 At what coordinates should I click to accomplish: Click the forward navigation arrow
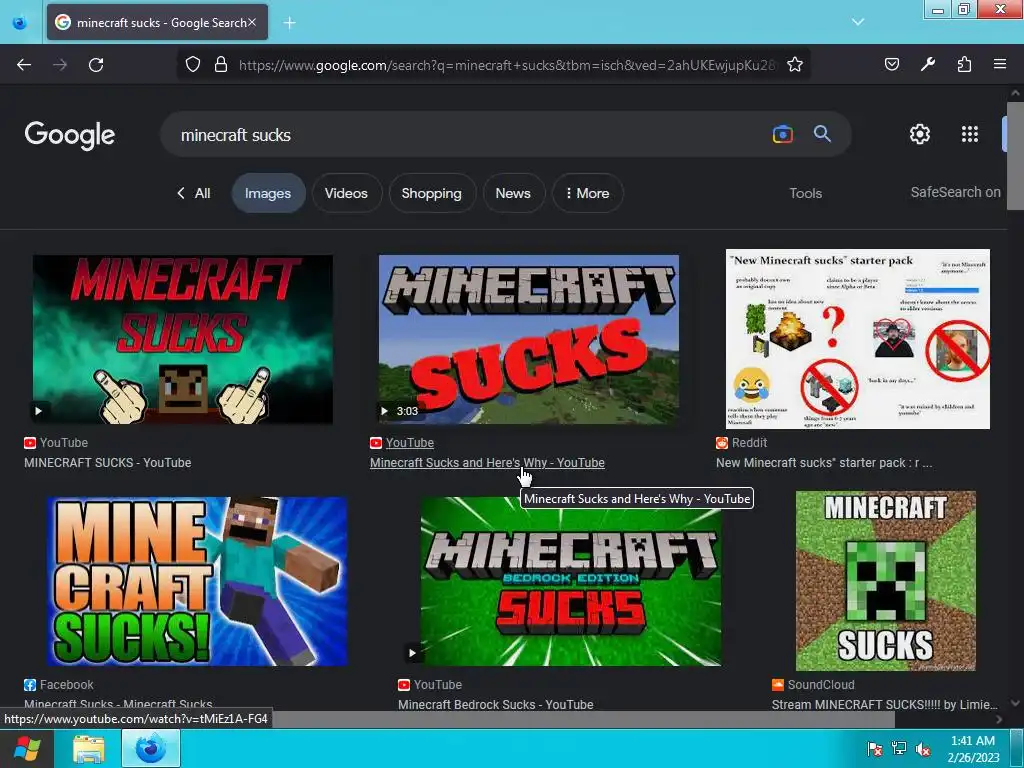[60, 65]
